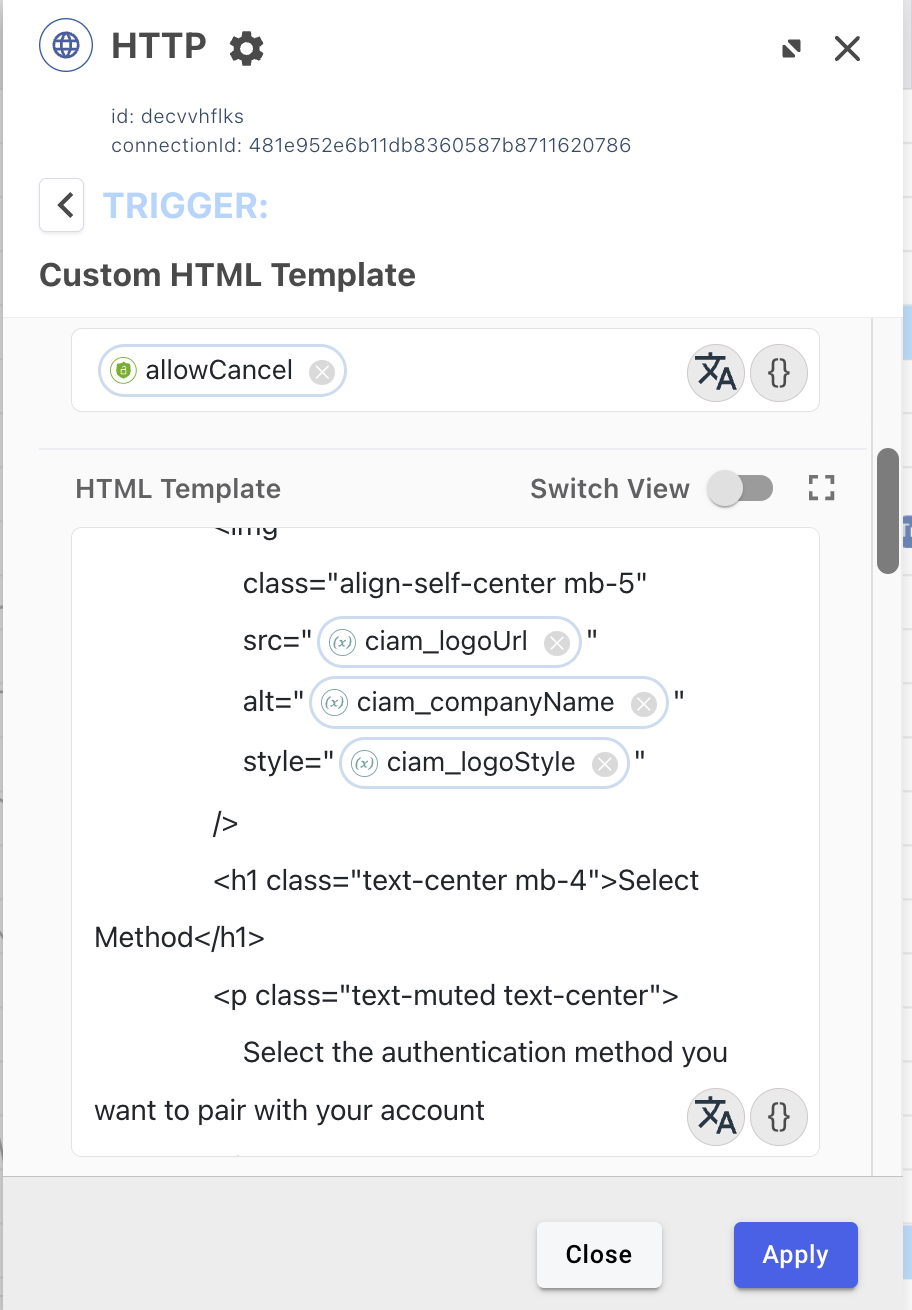Click the panel's vertical scrollbar thumb
912x1310 pixels.
(888, 511)
